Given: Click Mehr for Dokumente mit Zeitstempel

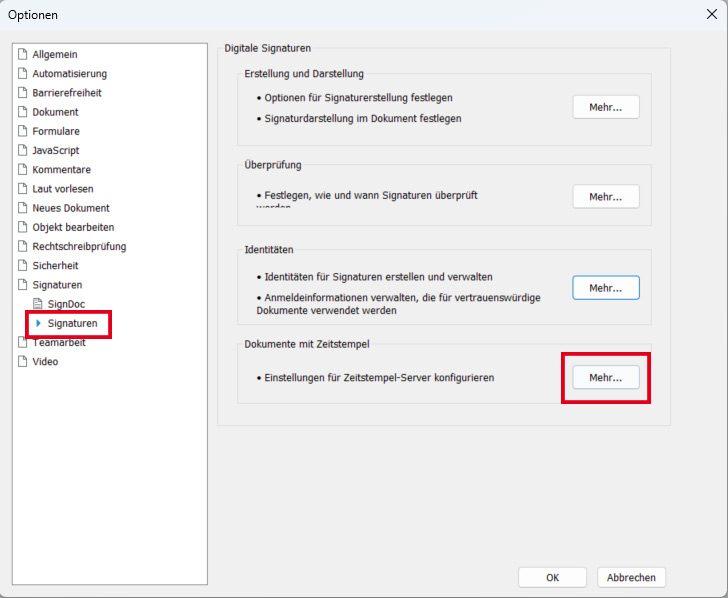Looking at the screenshot, I should (605, 378).
